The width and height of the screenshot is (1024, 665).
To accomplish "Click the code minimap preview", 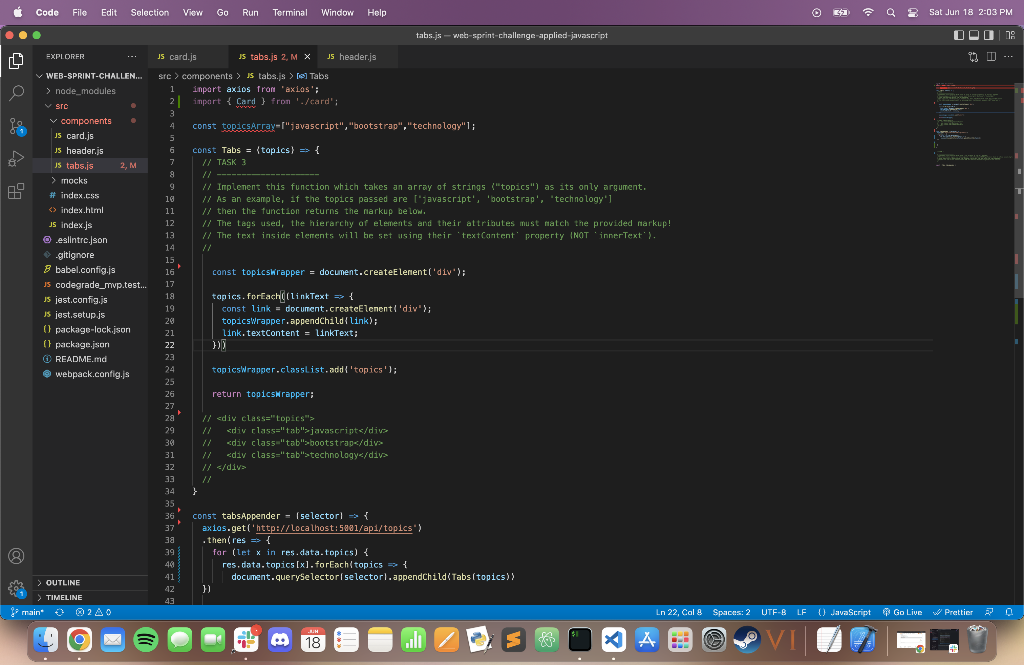I will [965, 120].
